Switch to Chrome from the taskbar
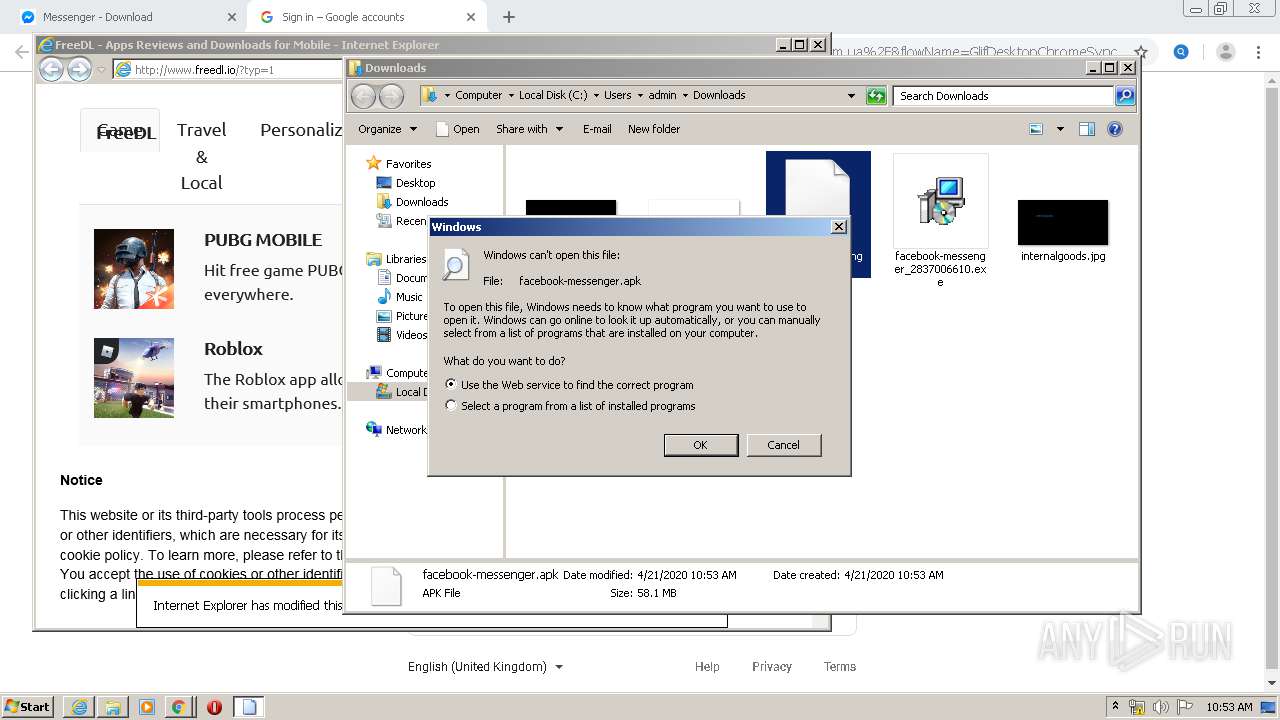The width and height of the screenshot is (1280, 720). [178, 707]
